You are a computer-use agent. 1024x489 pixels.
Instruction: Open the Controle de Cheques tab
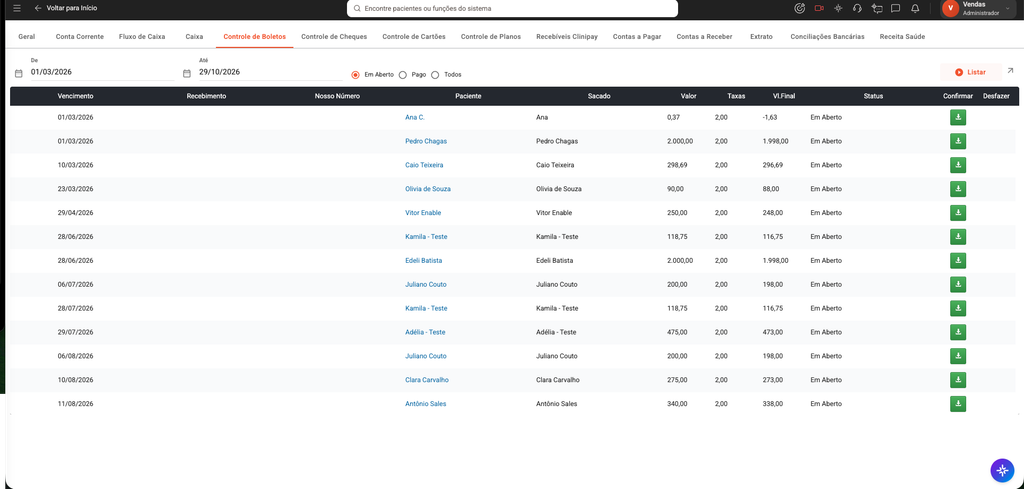[x=334, y=37]
